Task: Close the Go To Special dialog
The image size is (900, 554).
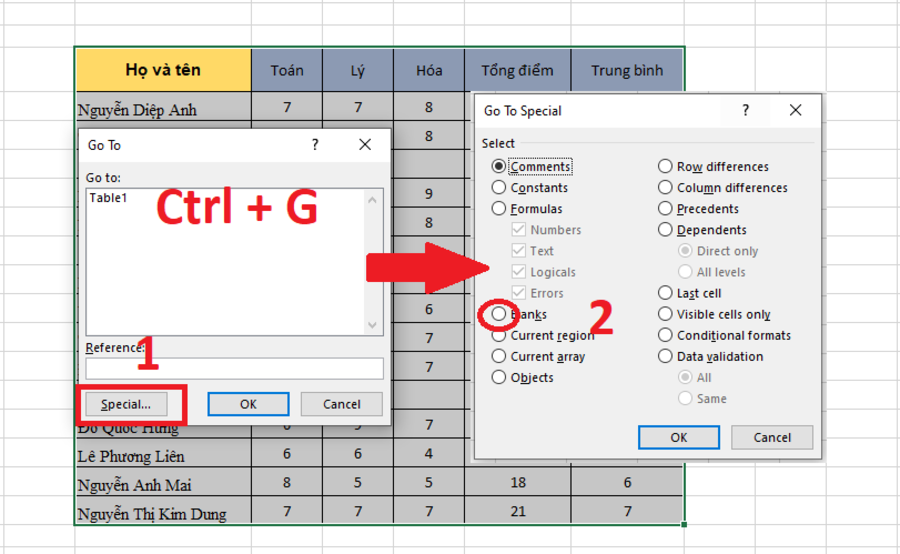Action: click(x=795, y=110)
